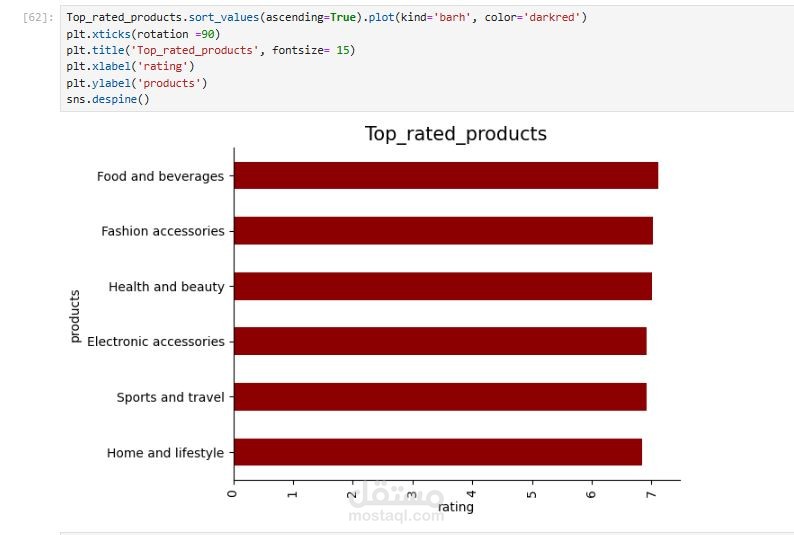
Task: Click the x-axis tick label 5
Action: [532, 493]
